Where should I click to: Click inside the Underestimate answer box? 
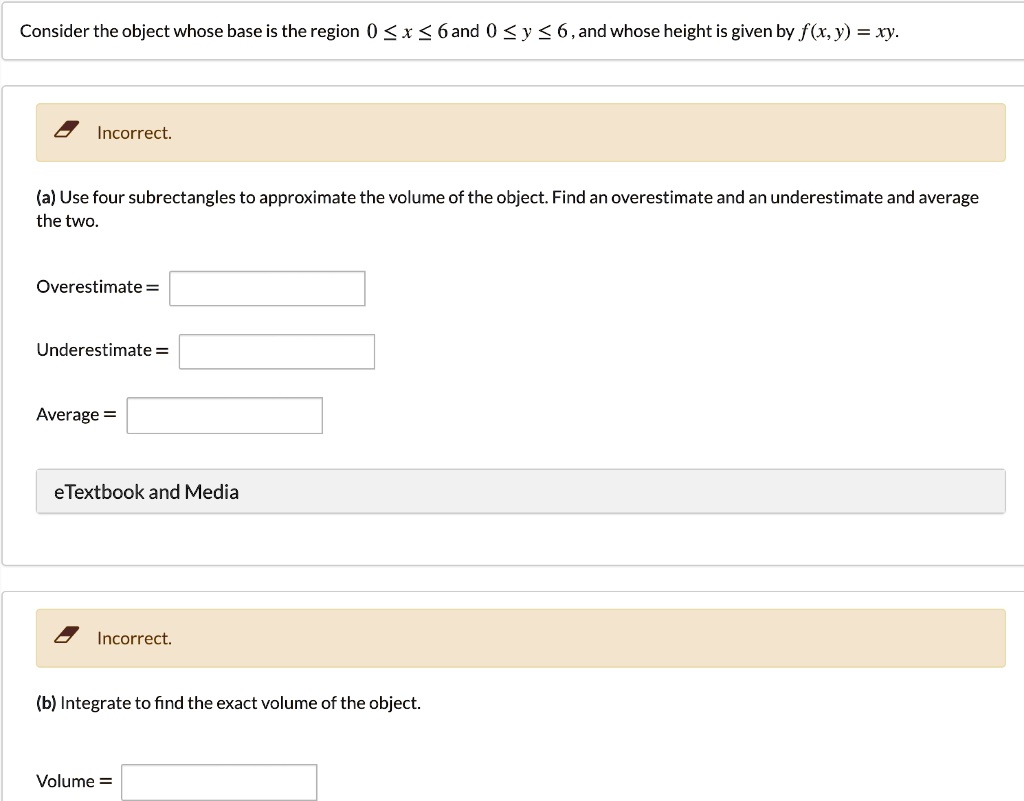276,351
